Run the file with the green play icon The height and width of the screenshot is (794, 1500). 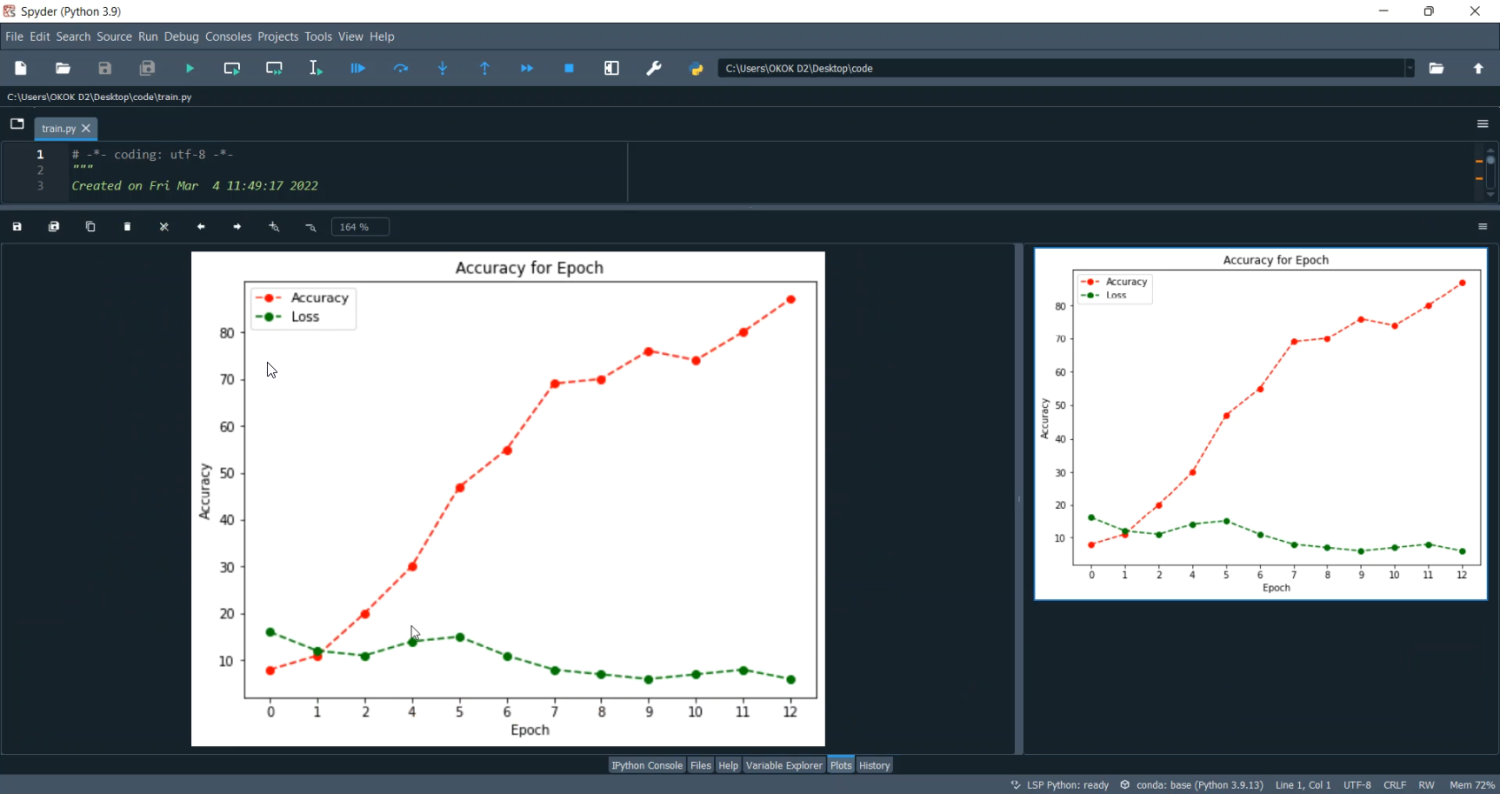tap(190, 68)
